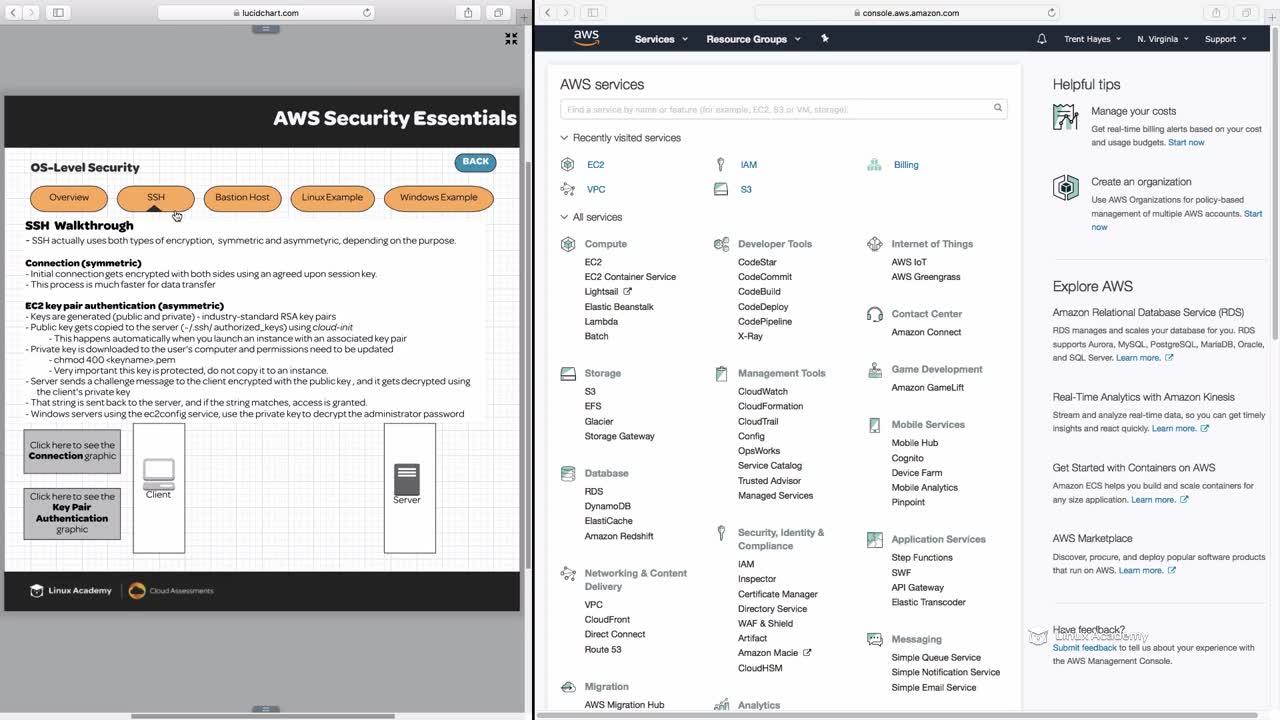1280x720 pixels.
Task: Click Submit feedback link
Action: (1085, 648)
